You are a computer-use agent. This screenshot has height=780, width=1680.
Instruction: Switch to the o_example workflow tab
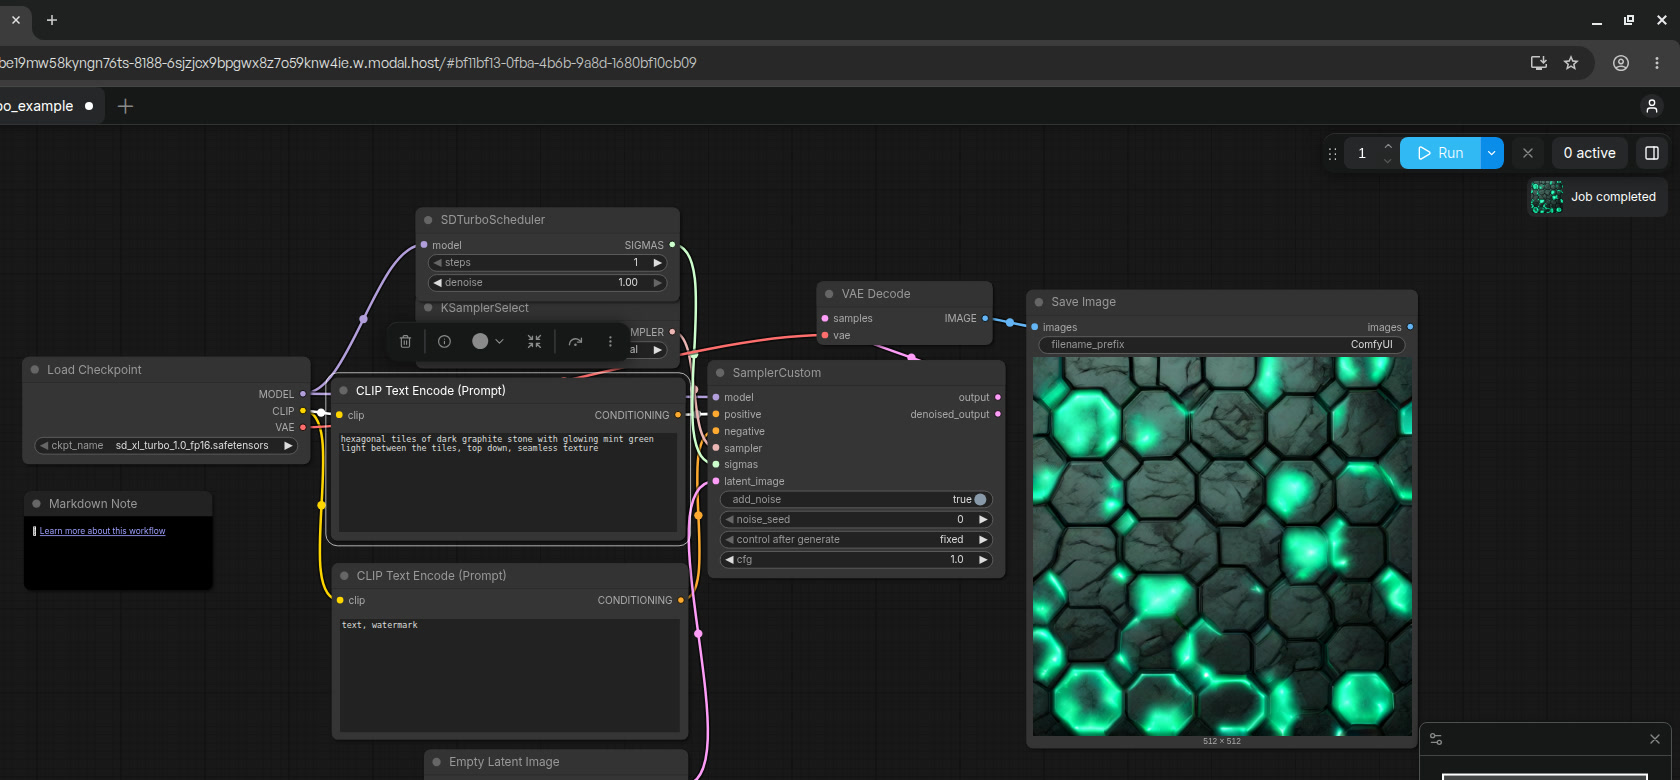click(45, 106)
